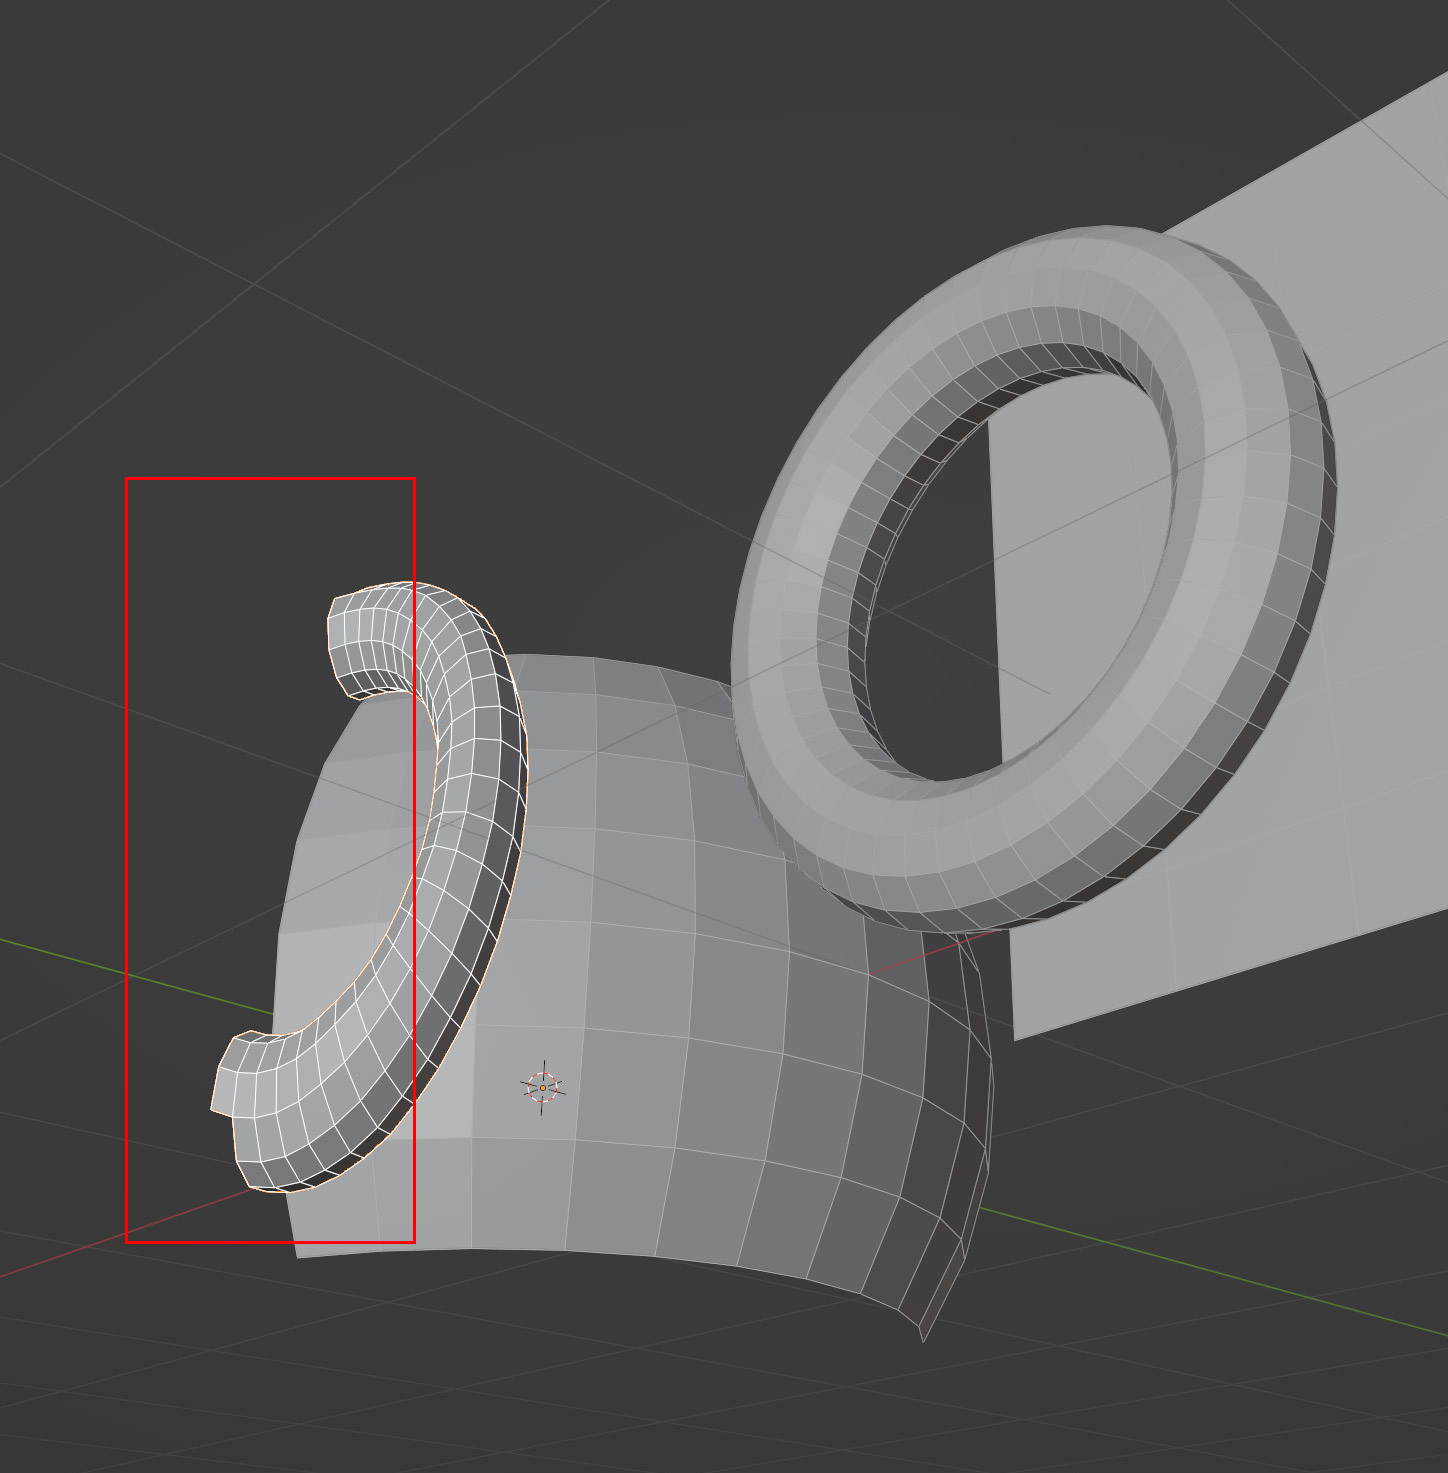This screenshot has height=1473, width=1448.
Task: Click the red rectangle outline's top edge
Action: click(270, 479)
